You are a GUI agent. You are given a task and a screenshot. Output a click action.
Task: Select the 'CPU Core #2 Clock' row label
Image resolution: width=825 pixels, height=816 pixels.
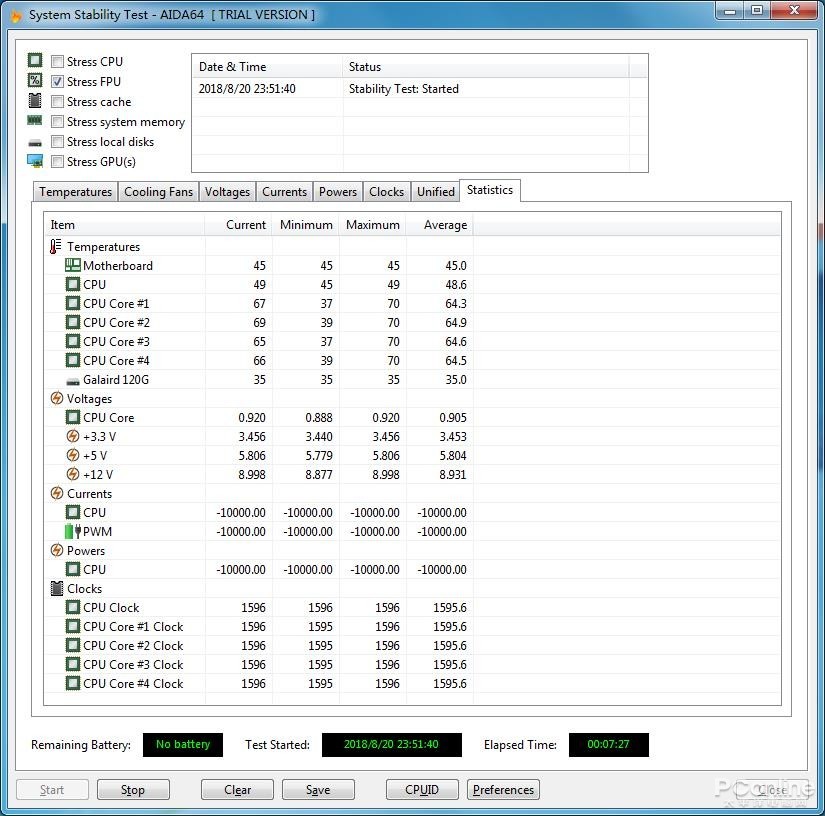[x=133, y=645]
